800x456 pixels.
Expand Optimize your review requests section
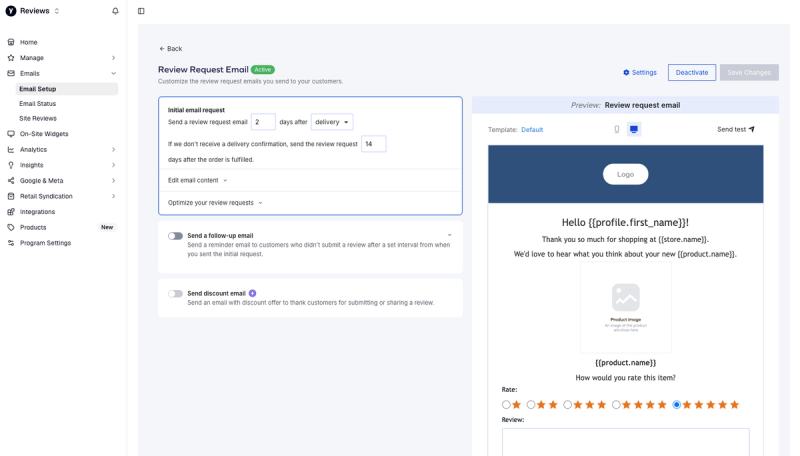click(x=215, y=202)
